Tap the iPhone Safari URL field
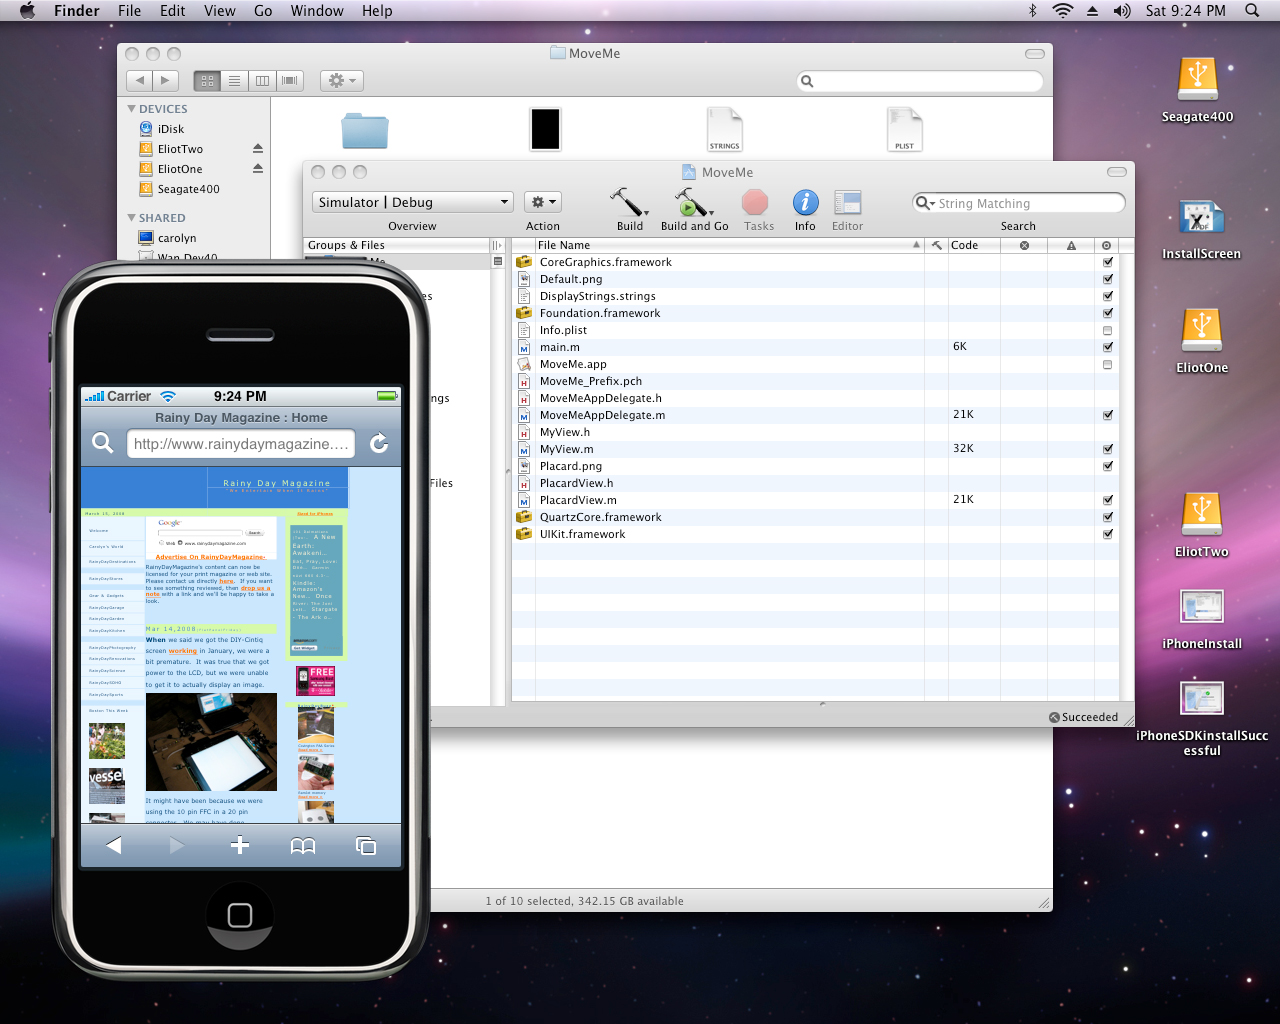 click(x=241, y=444)
